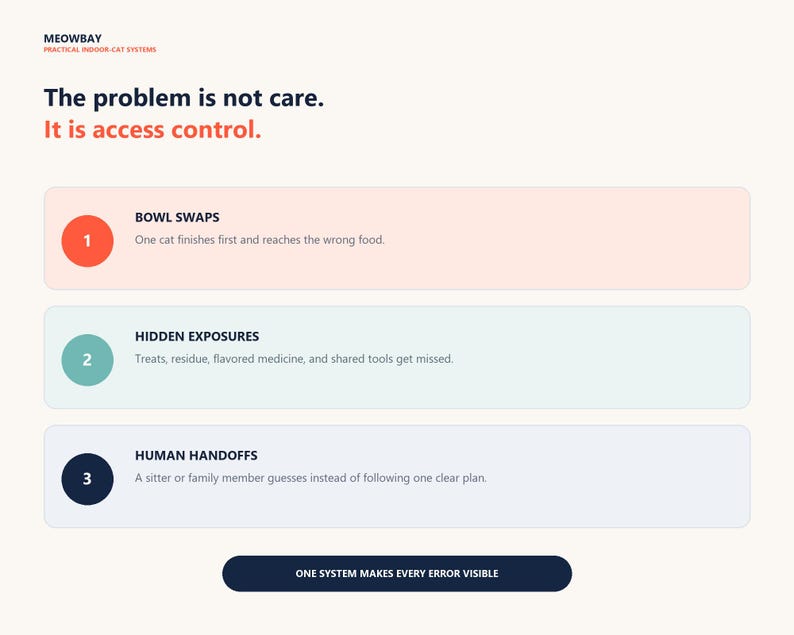
Task: Click the 'Treats, residue, flavored medicine' description
Action: click(x=294, y=359)
